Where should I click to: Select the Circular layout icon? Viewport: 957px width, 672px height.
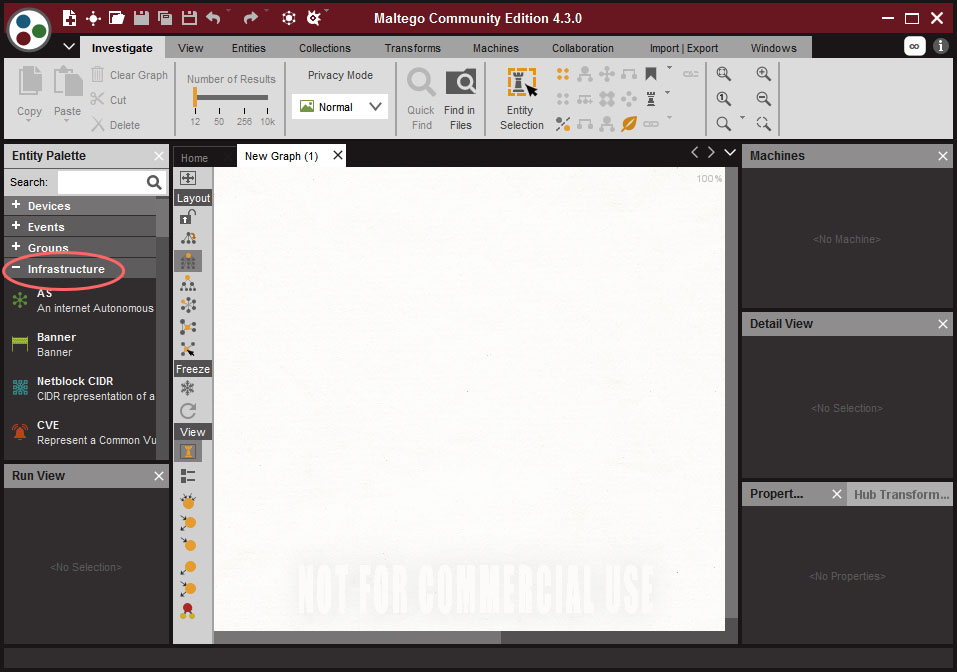coord(188,305)
